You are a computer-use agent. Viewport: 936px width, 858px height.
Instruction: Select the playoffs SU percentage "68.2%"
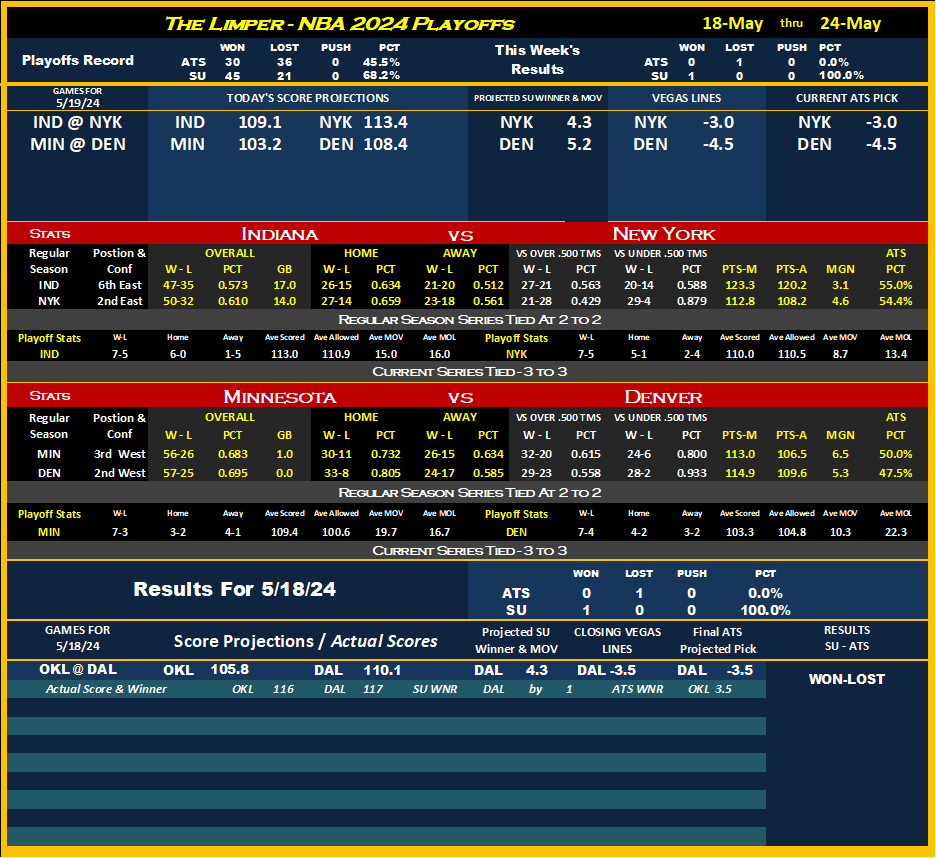click(381, 76)
